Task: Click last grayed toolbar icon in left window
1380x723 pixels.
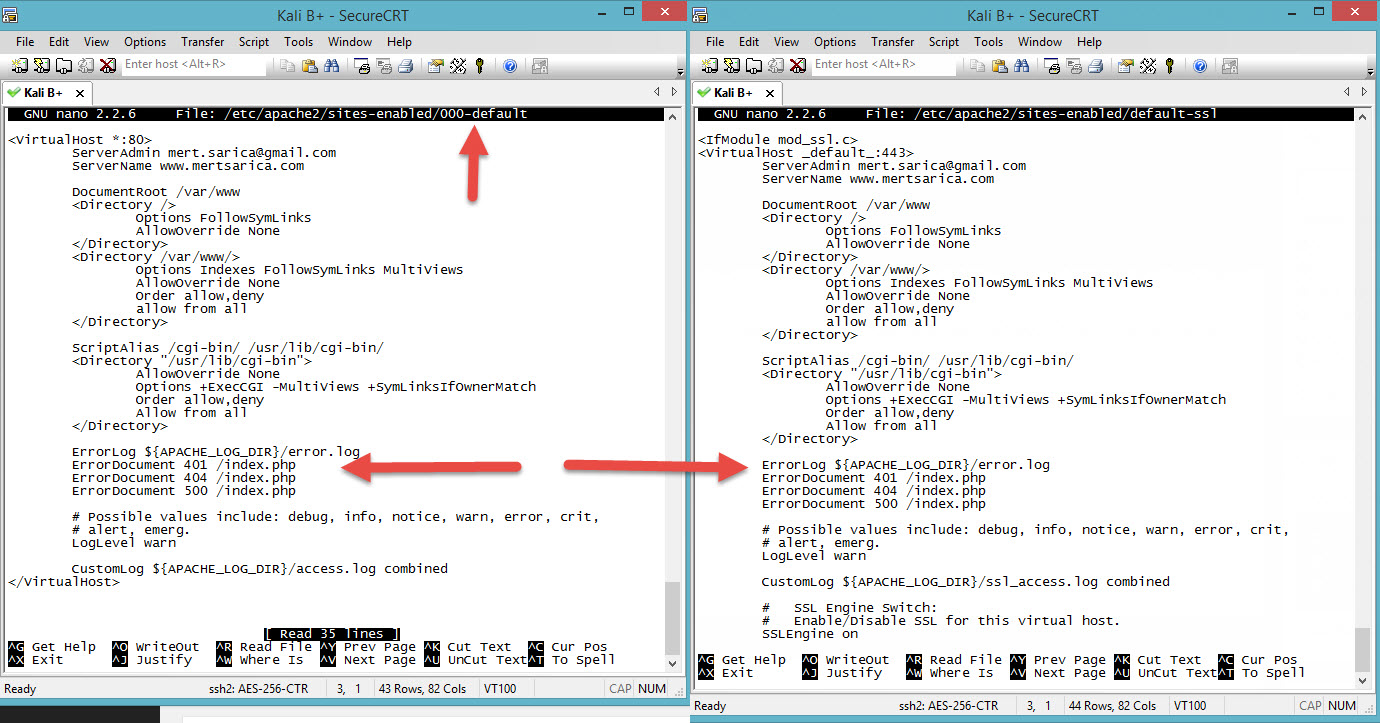Action: (540, 66)
